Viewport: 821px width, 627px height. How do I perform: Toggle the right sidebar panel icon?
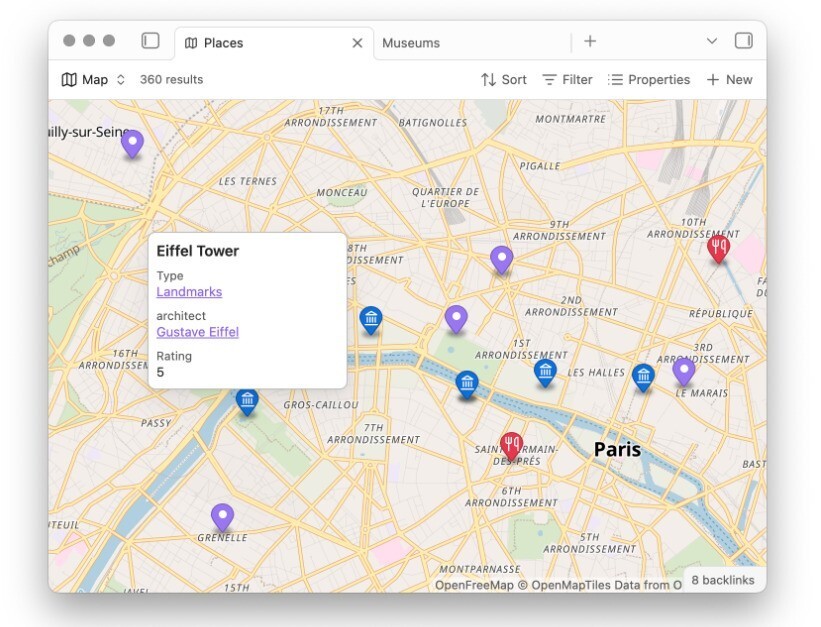click(743, 41)
